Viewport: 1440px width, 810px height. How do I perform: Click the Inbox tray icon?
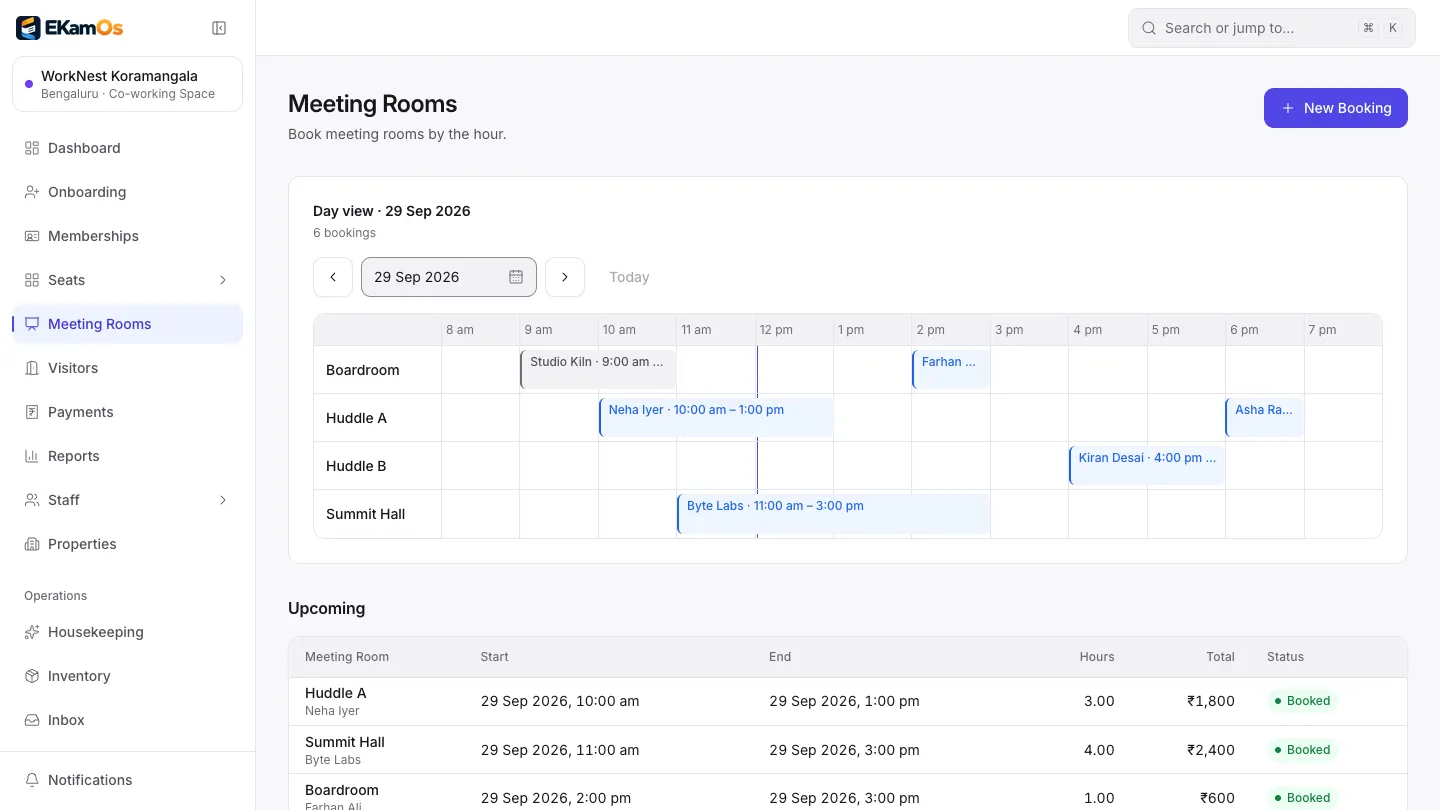[32, 720]
